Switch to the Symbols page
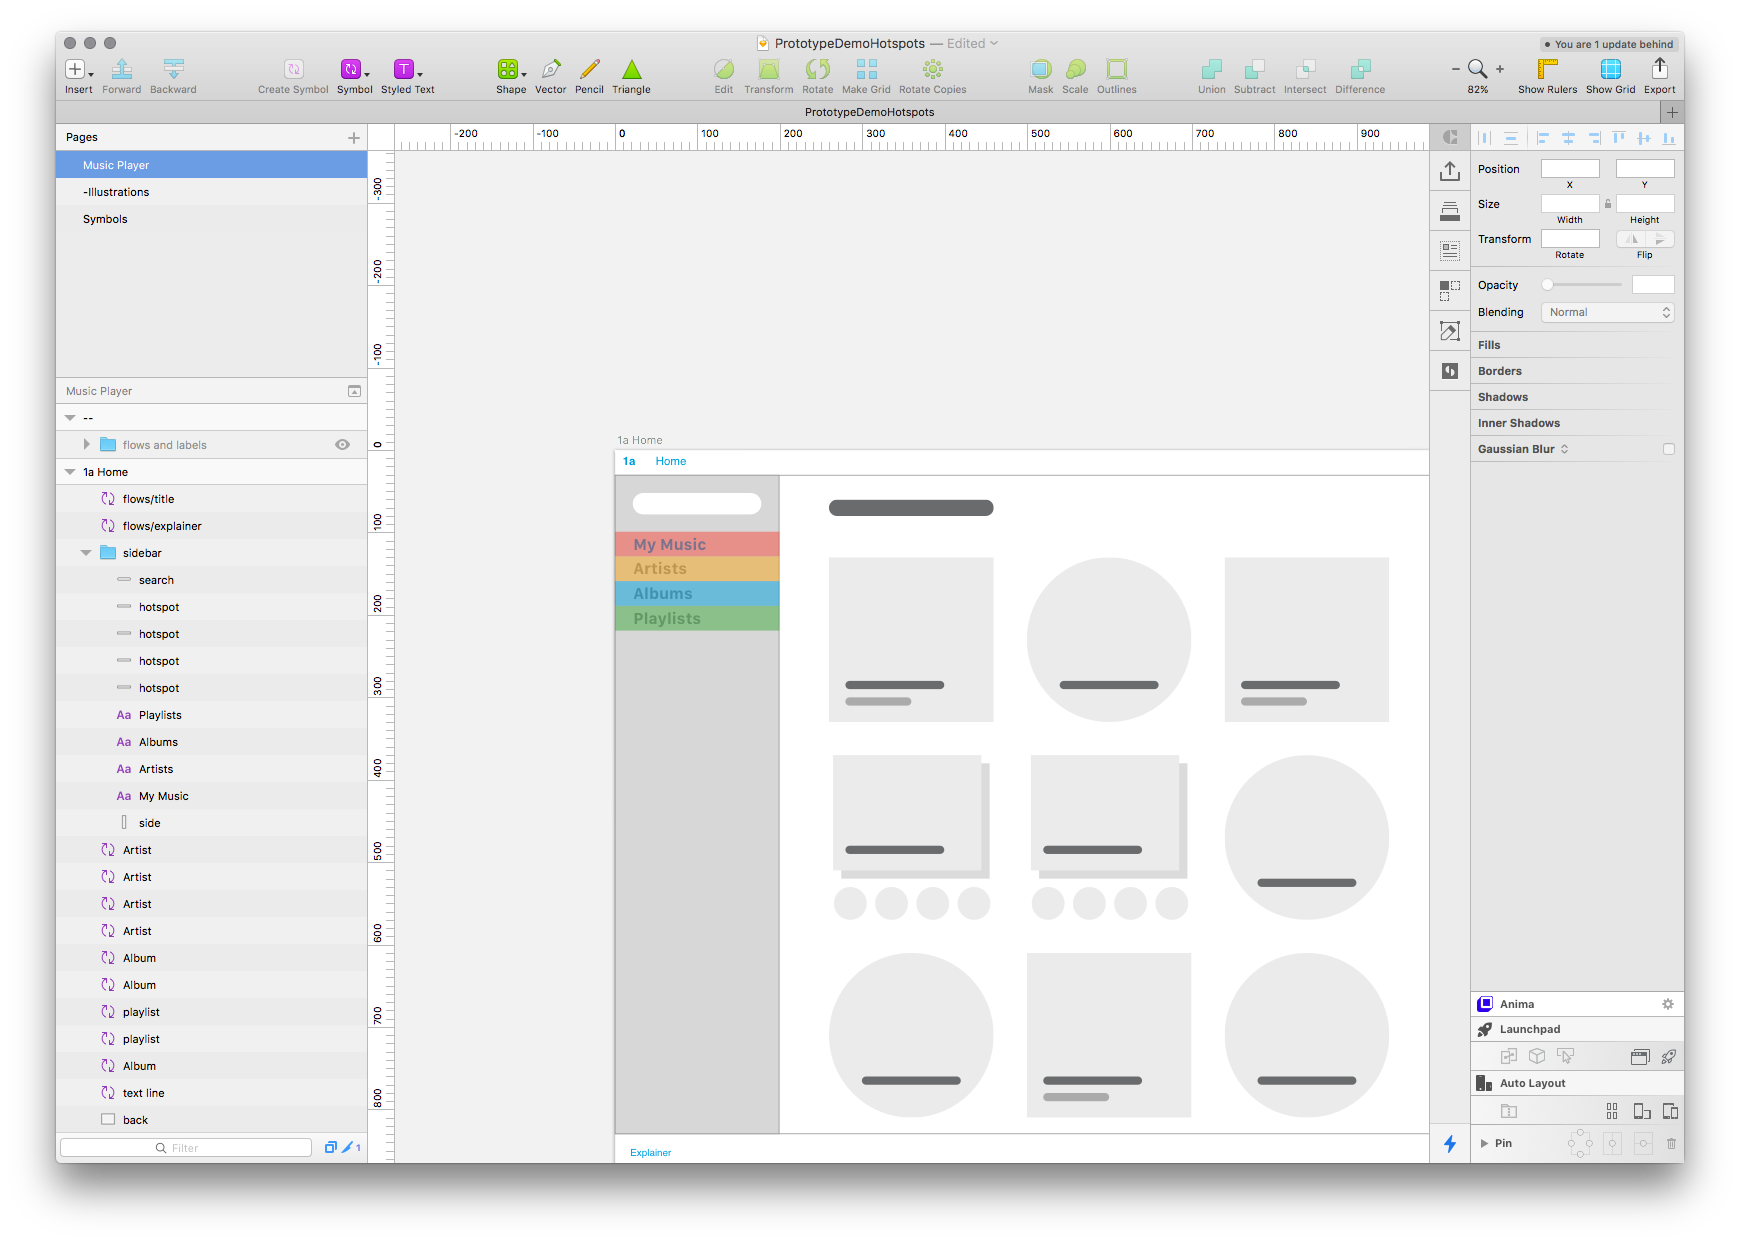 coord(104,218)
